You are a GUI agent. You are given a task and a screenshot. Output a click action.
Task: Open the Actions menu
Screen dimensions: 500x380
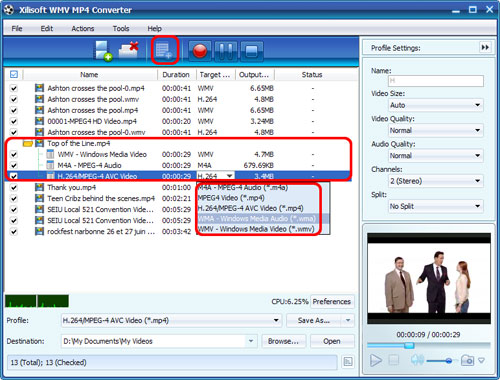[x=83, y=29]
